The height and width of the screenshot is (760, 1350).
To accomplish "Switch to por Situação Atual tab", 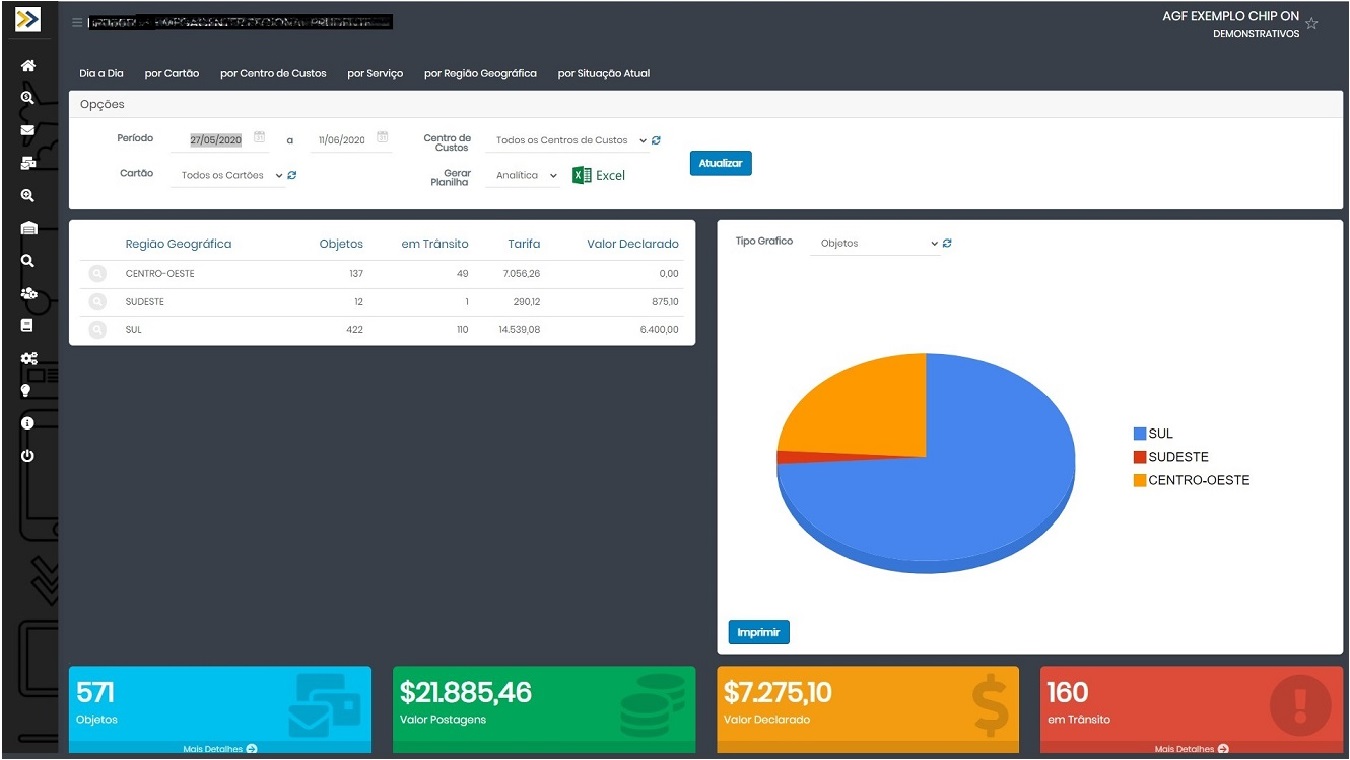I will [x=604, y=73].
